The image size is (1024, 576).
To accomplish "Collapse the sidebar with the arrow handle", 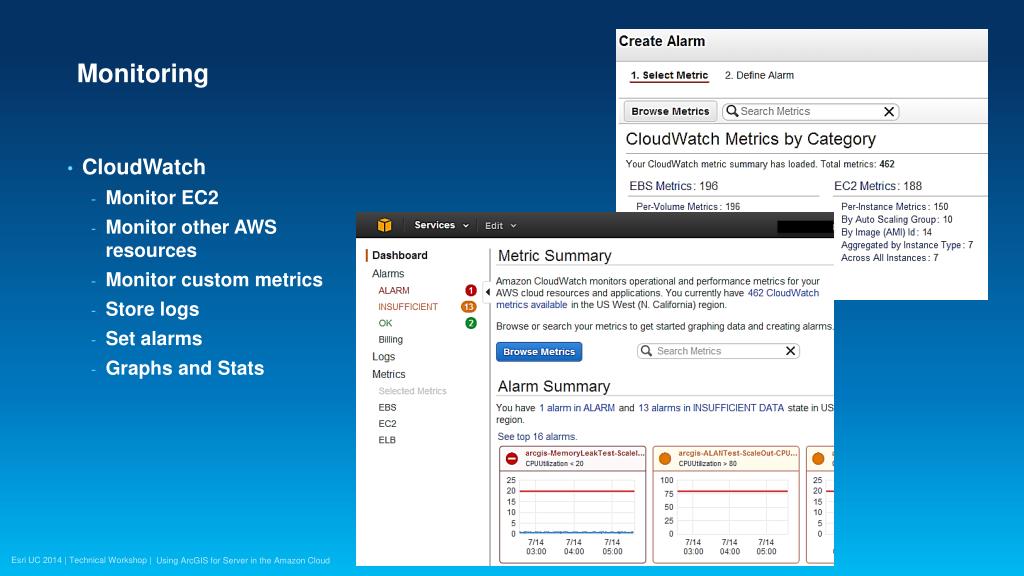I will coord(487,292).
